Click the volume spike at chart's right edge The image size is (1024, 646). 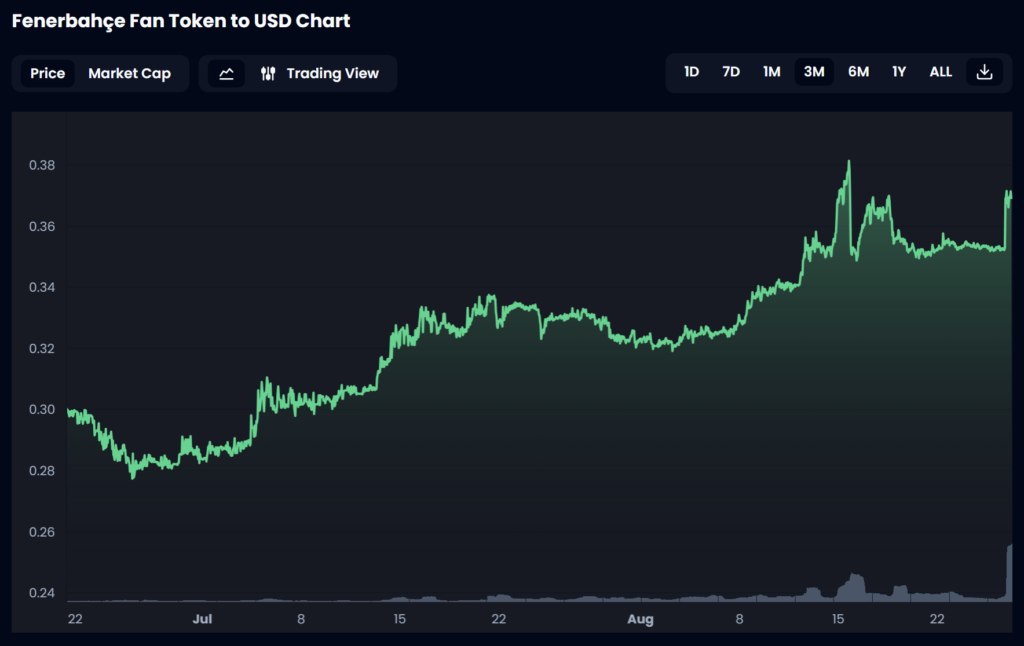point(1009,572)
